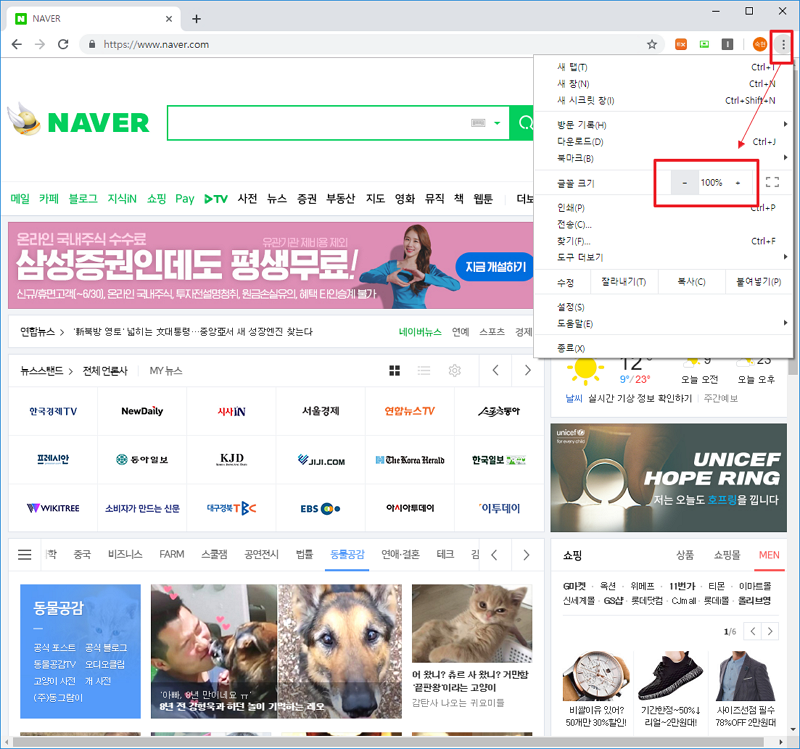800x749 pixels.
Task: Open 지식iN link in navigation
Action: pos(122,198)
